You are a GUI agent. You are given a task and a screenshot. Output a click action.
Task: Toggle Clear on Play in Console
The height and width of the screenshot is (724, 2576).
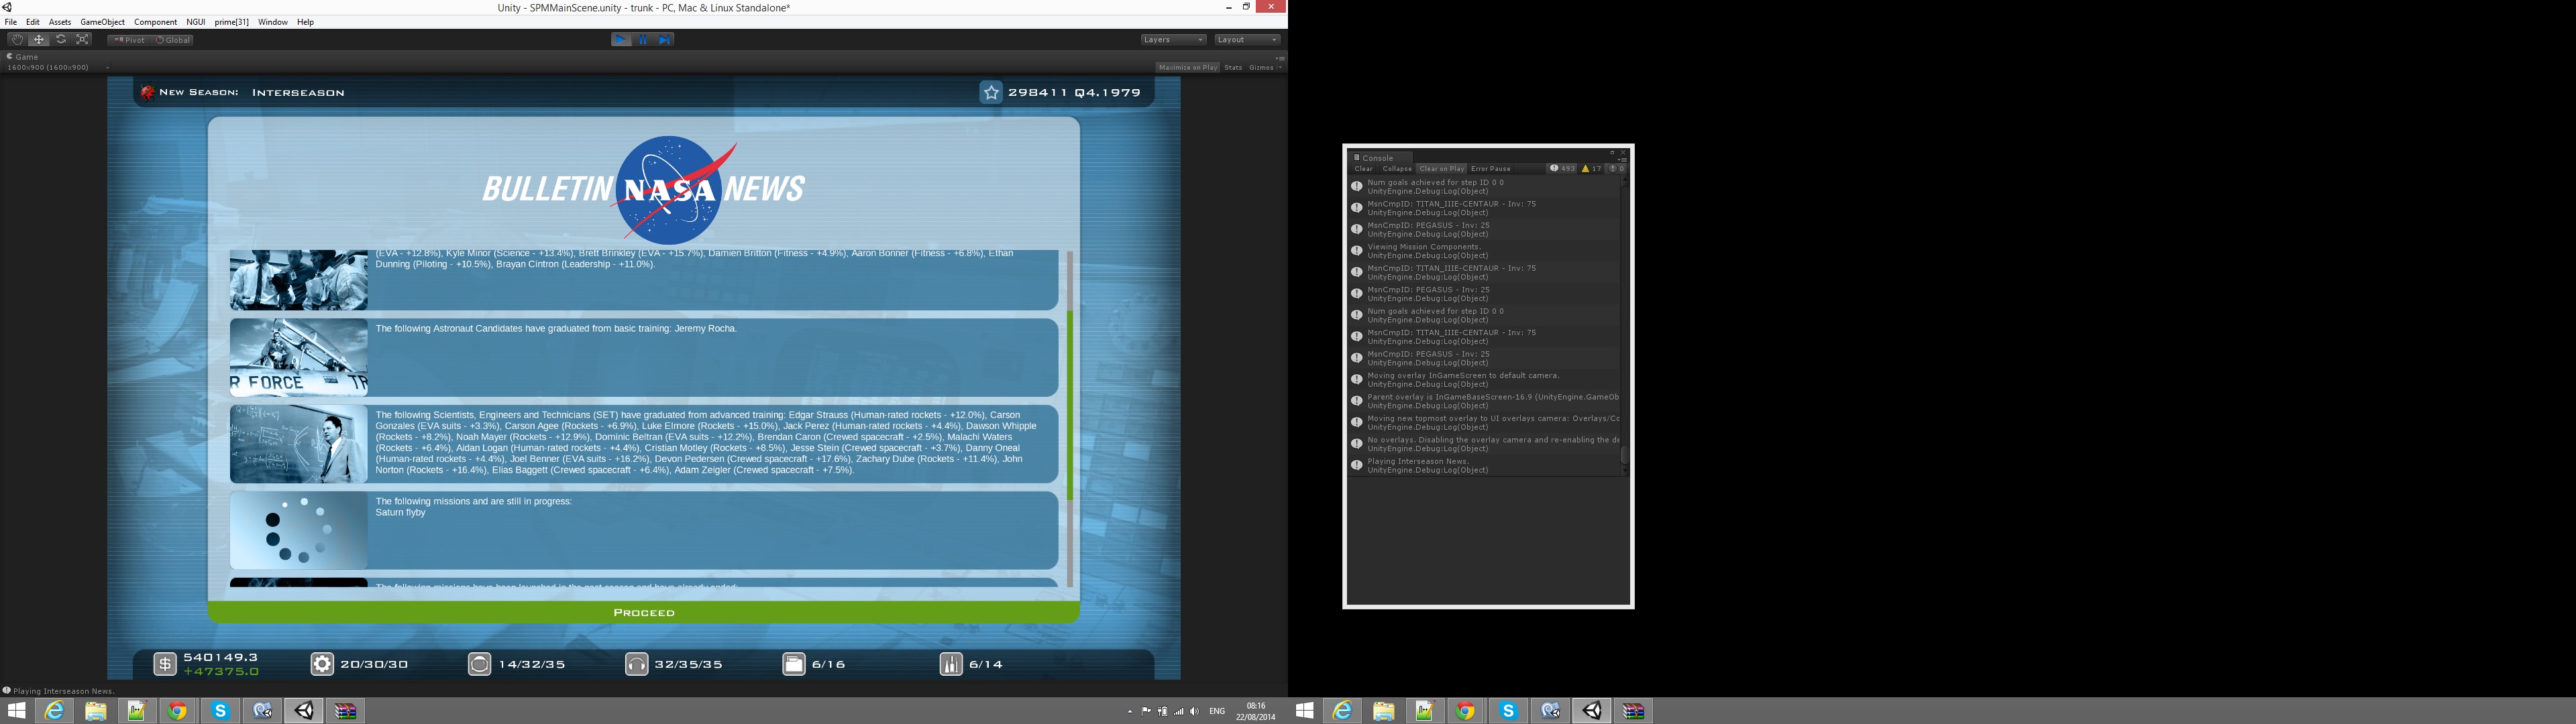[1441, 169]
